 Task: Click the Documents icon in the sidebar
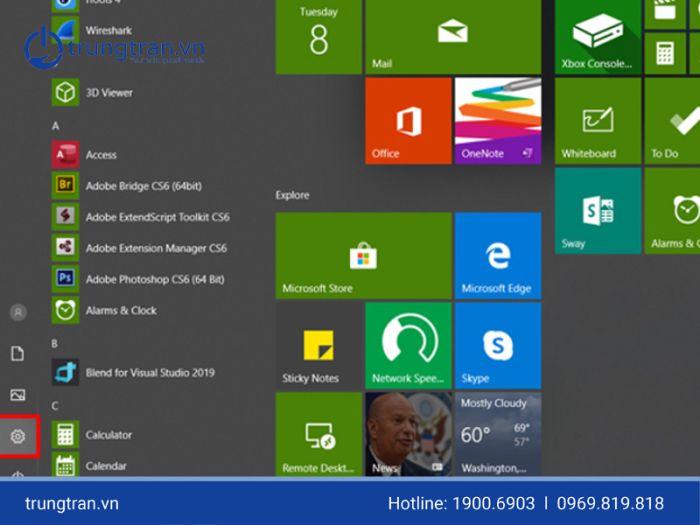pos(17,353)
